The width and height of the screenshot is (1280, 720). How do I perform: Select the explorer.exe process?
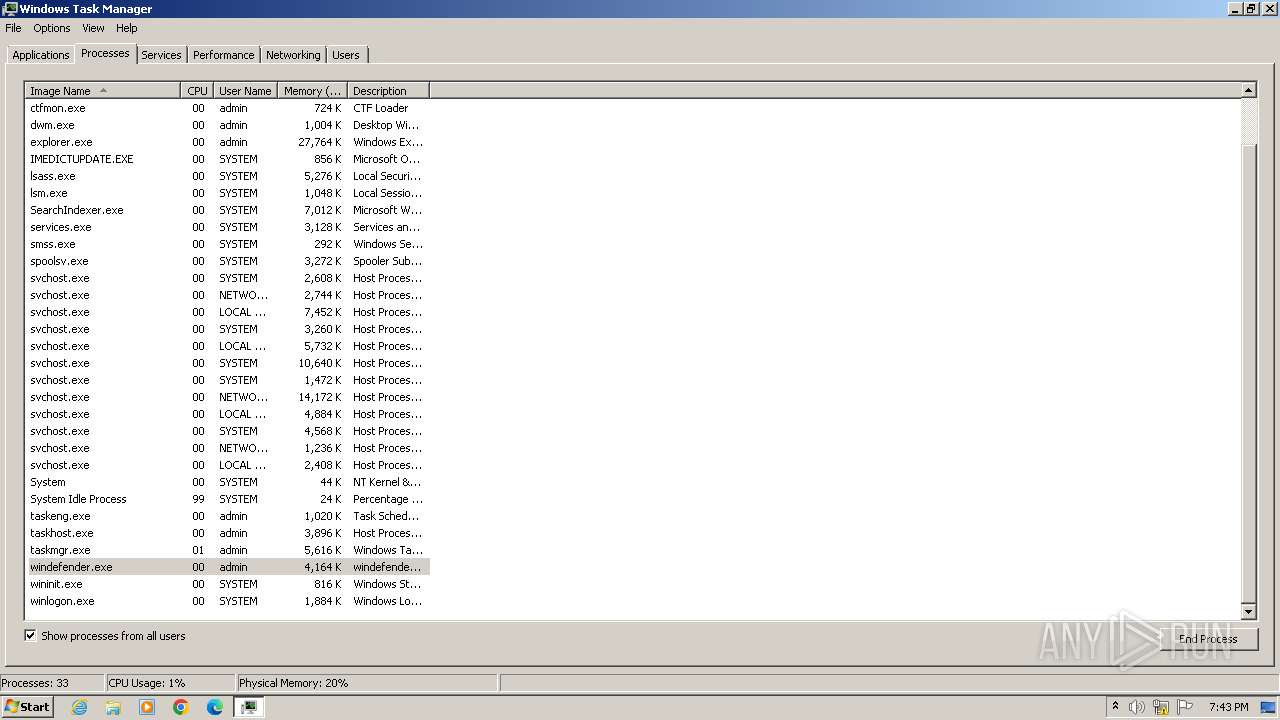(x=227, y=142)
